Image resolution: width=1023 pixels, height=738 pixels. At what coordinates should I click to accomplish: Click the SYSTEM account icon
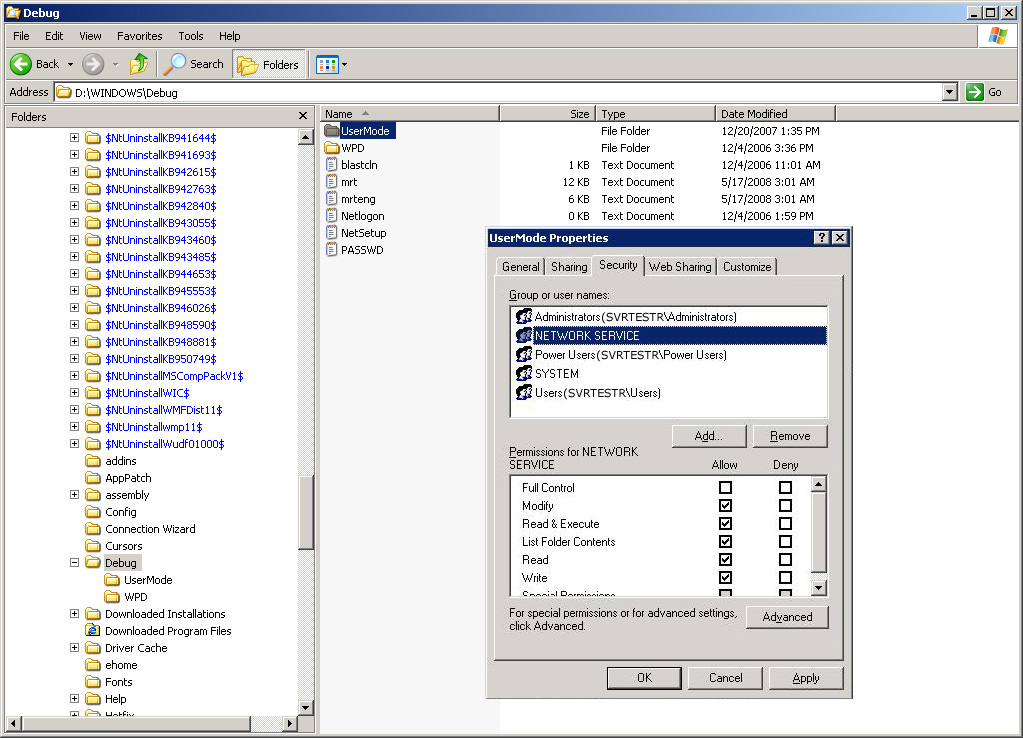(x=524, y=373)
